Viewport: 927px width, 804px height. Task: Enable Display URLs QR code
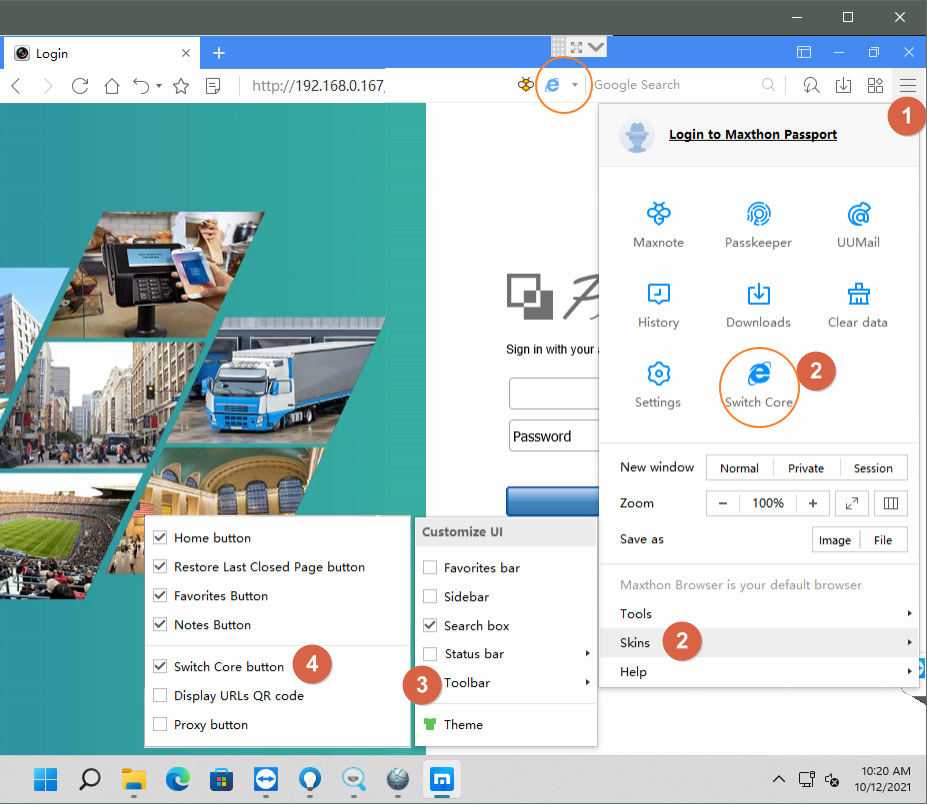click(160, 696)
